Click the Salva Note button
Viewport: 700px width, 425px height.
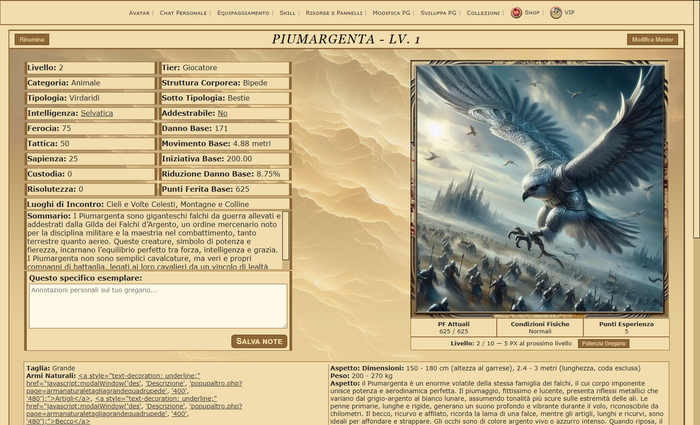(259, 341)
